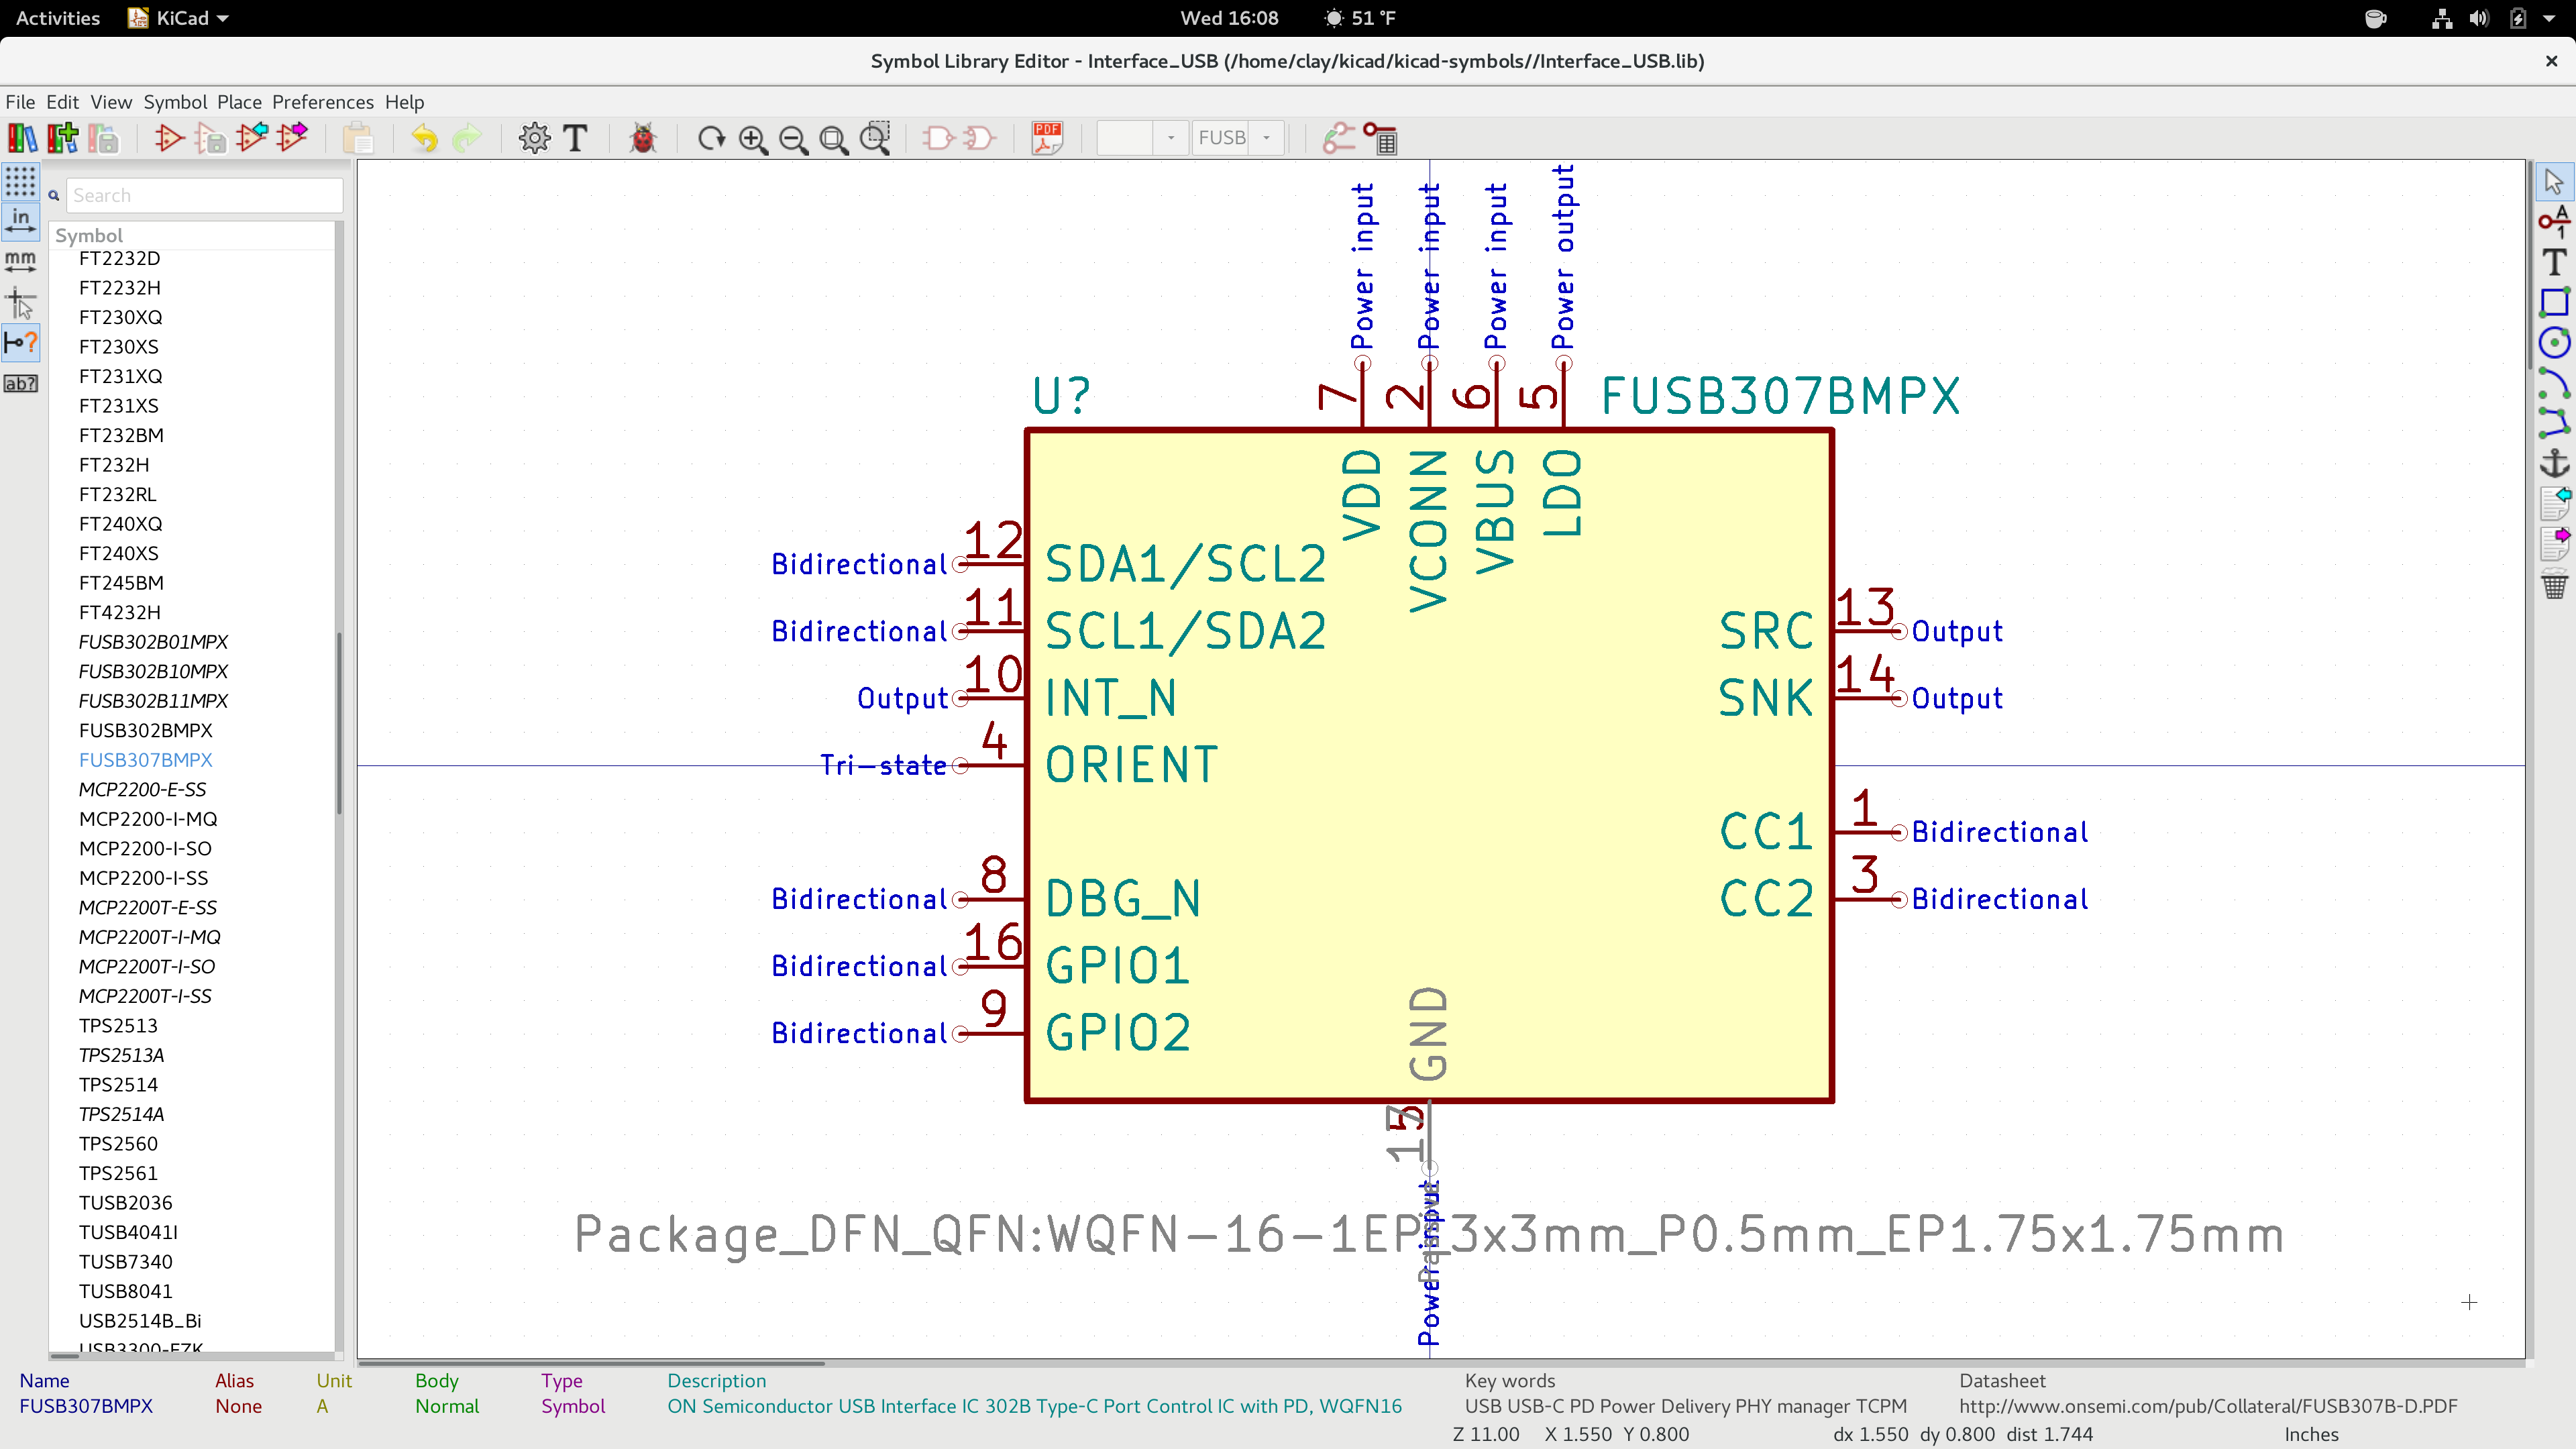Viewport: 2576px width, 1449px height.
Task: Click the create new symbol icon
Action: [x=168, y=138]
